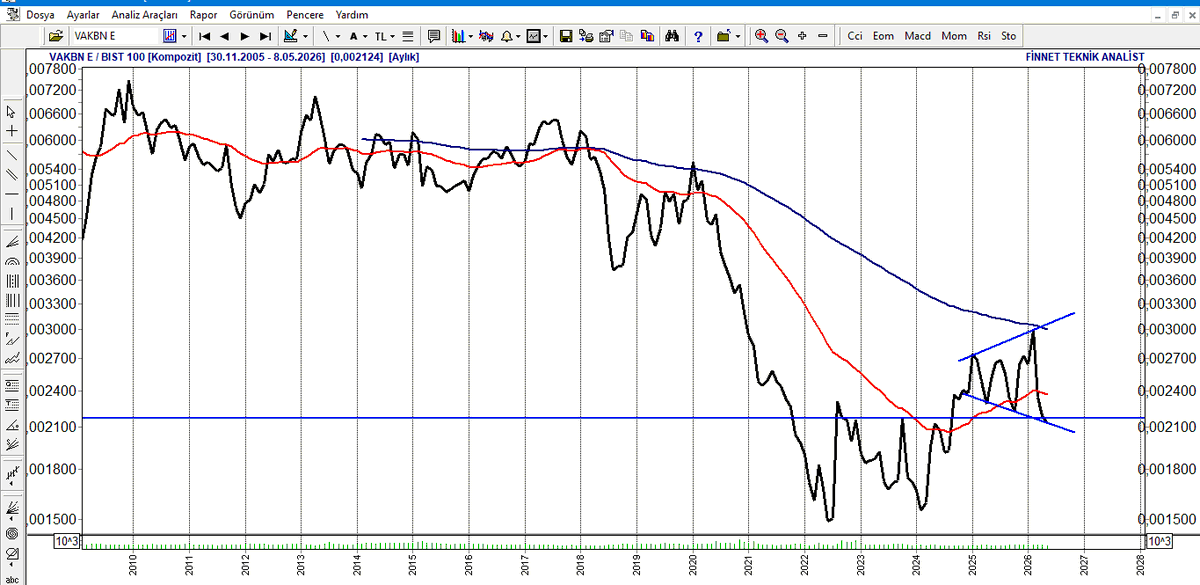Expand the symbol dropdown arrow next to VAKBN E

(184, 36)
